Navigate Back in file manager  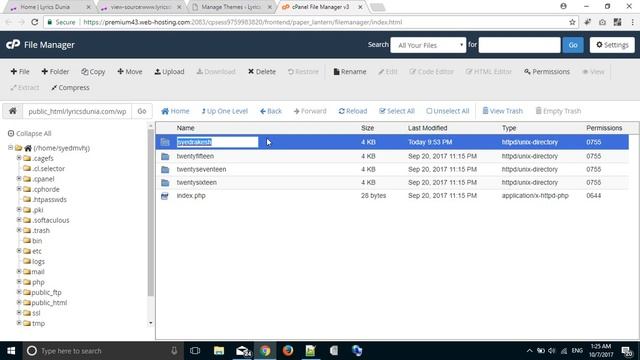click(271, 111)
